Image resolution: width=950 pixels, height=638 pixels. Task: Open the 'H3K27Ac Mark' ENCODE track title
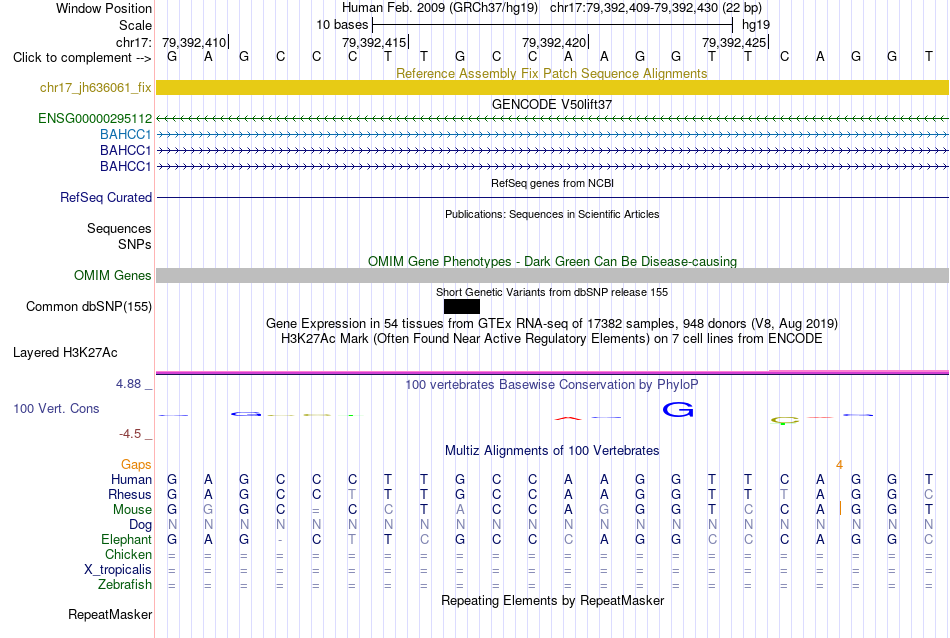[552, 339]
